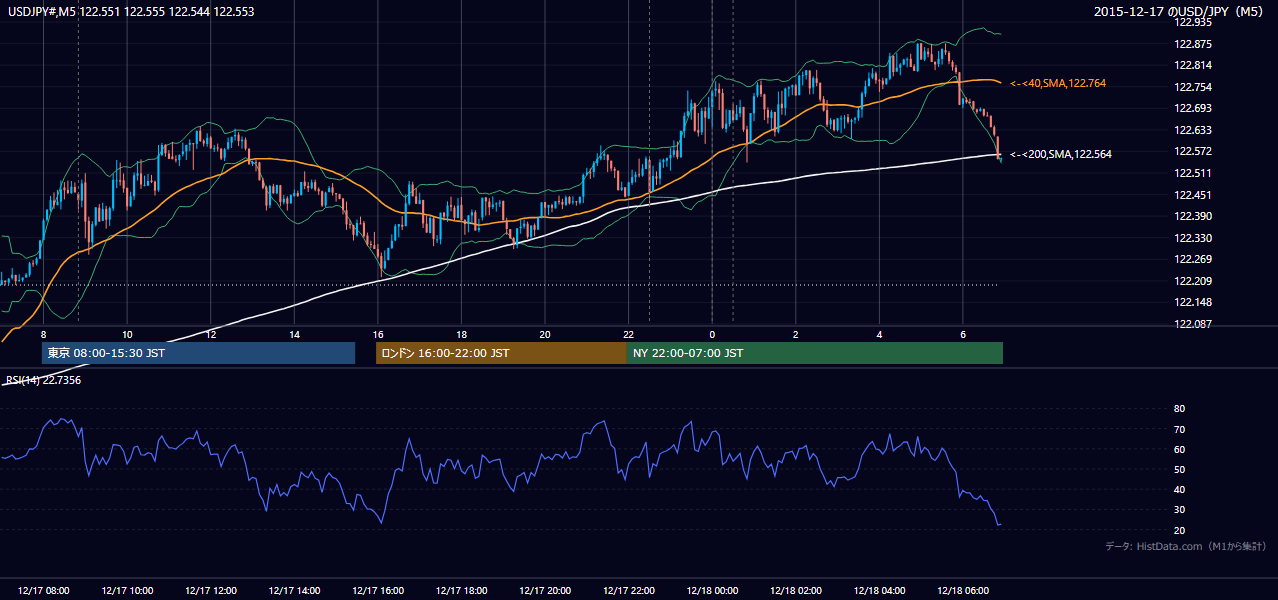1278x600 pixels.
Task: Click the 40 SMA 122.764 label
Action: (x=1058, y=84)
